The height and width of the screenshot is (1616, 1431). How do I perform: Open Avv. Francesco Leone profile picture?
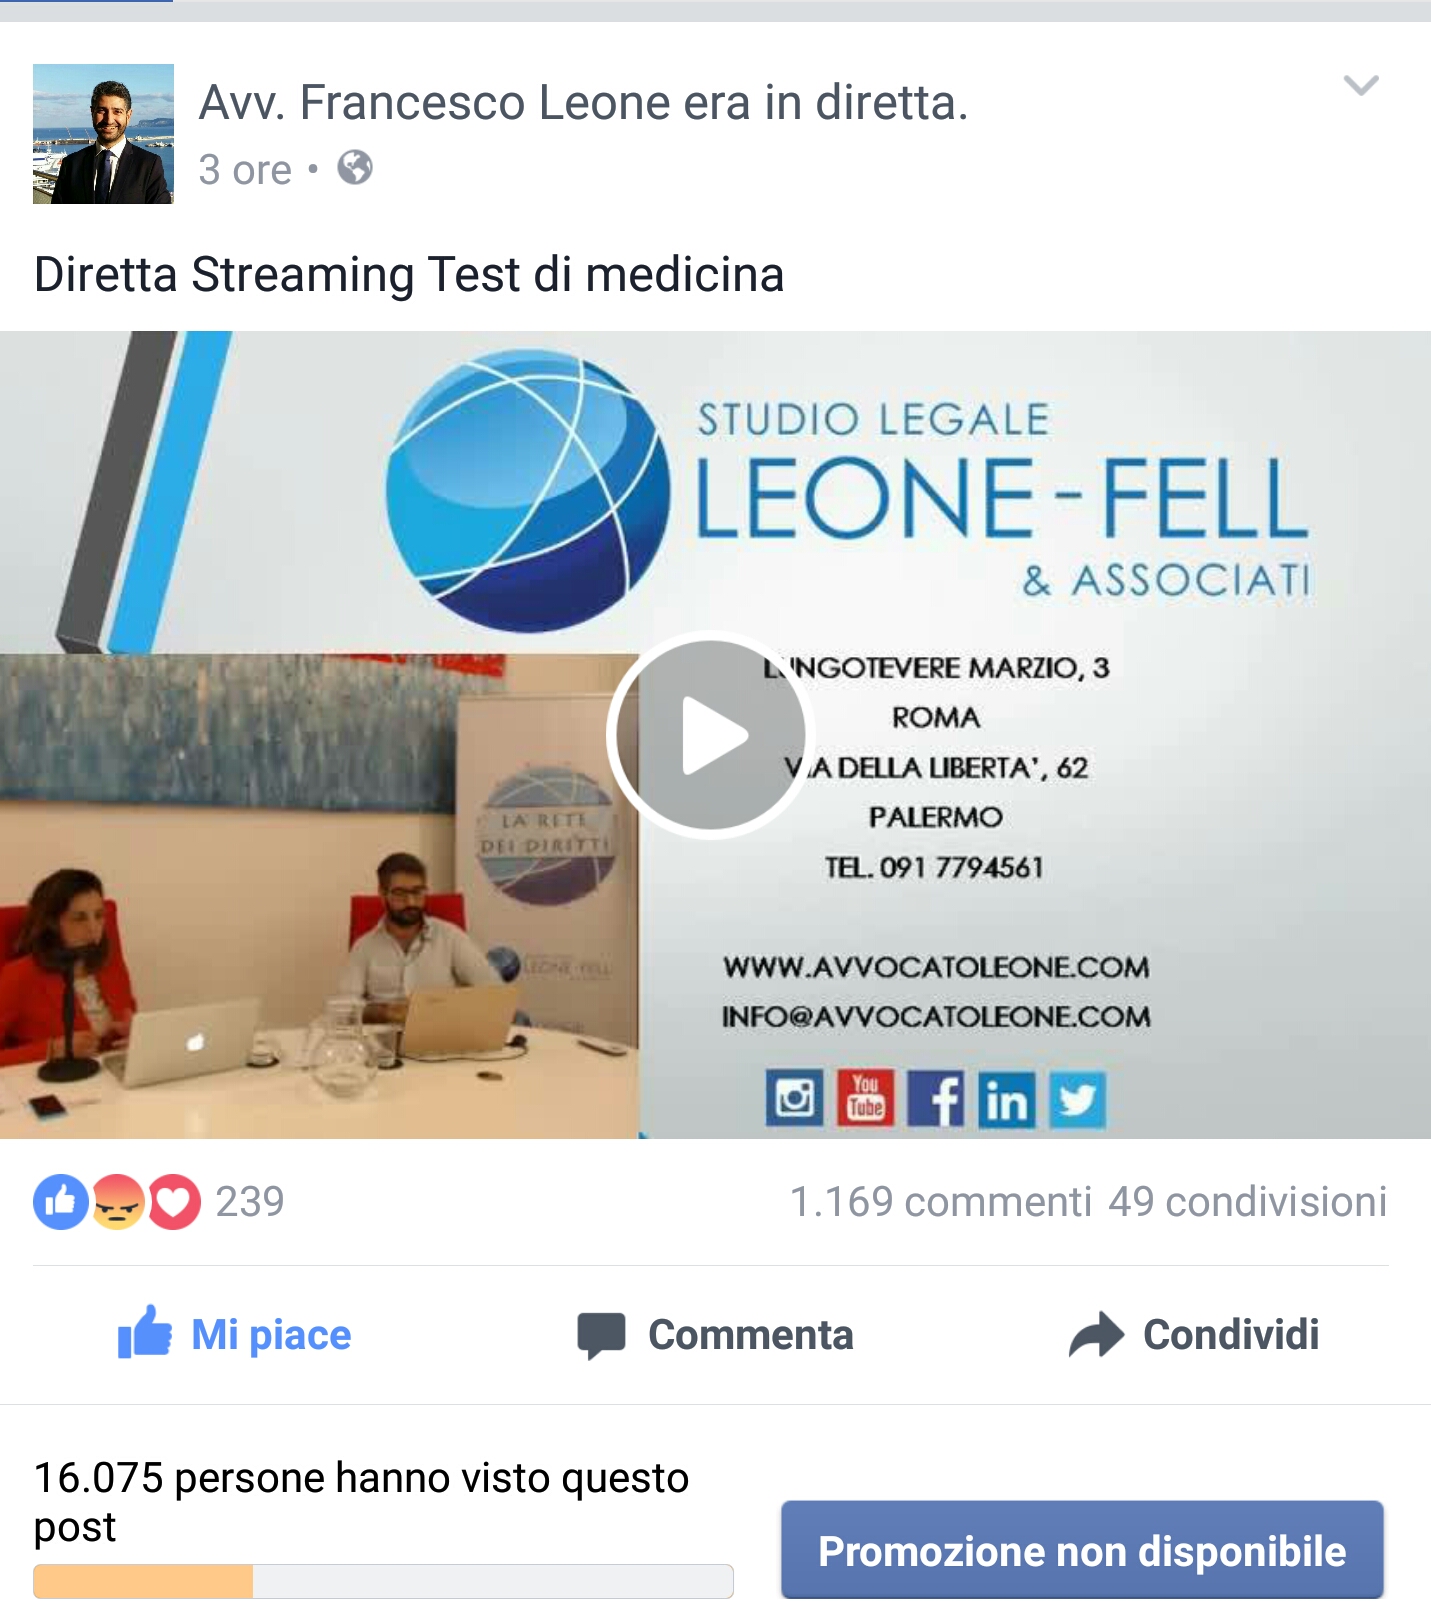click(103, 134)
